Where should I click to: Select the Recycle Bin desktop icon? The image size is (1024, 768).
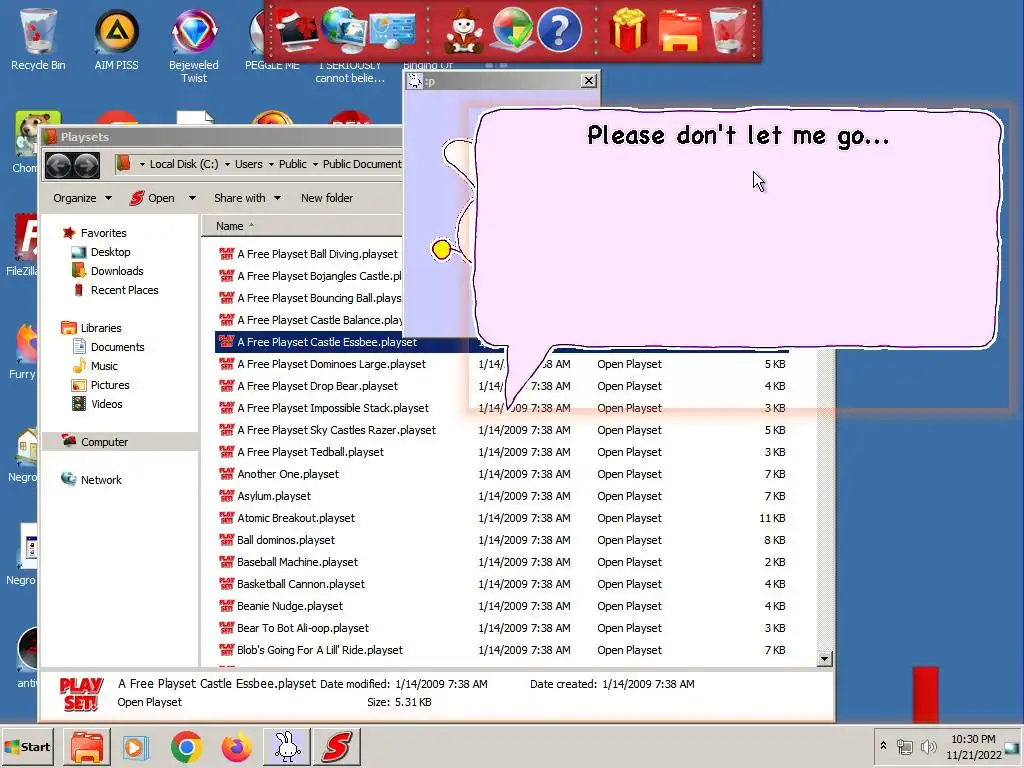pos(38,39)
